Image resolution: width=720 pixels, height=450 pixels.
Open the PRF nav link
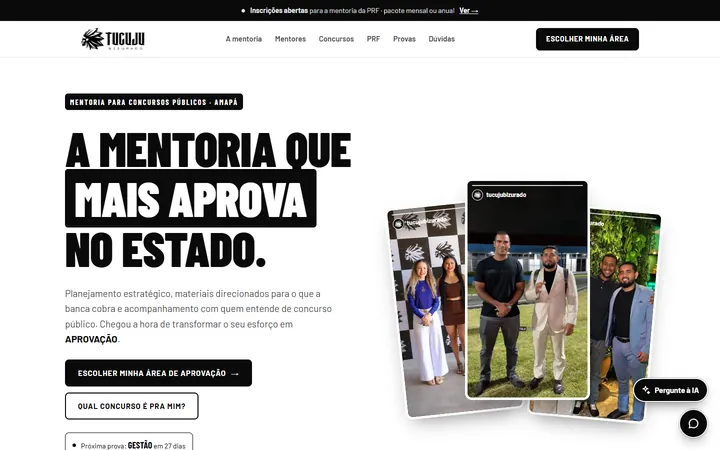[x=373, y=39]
